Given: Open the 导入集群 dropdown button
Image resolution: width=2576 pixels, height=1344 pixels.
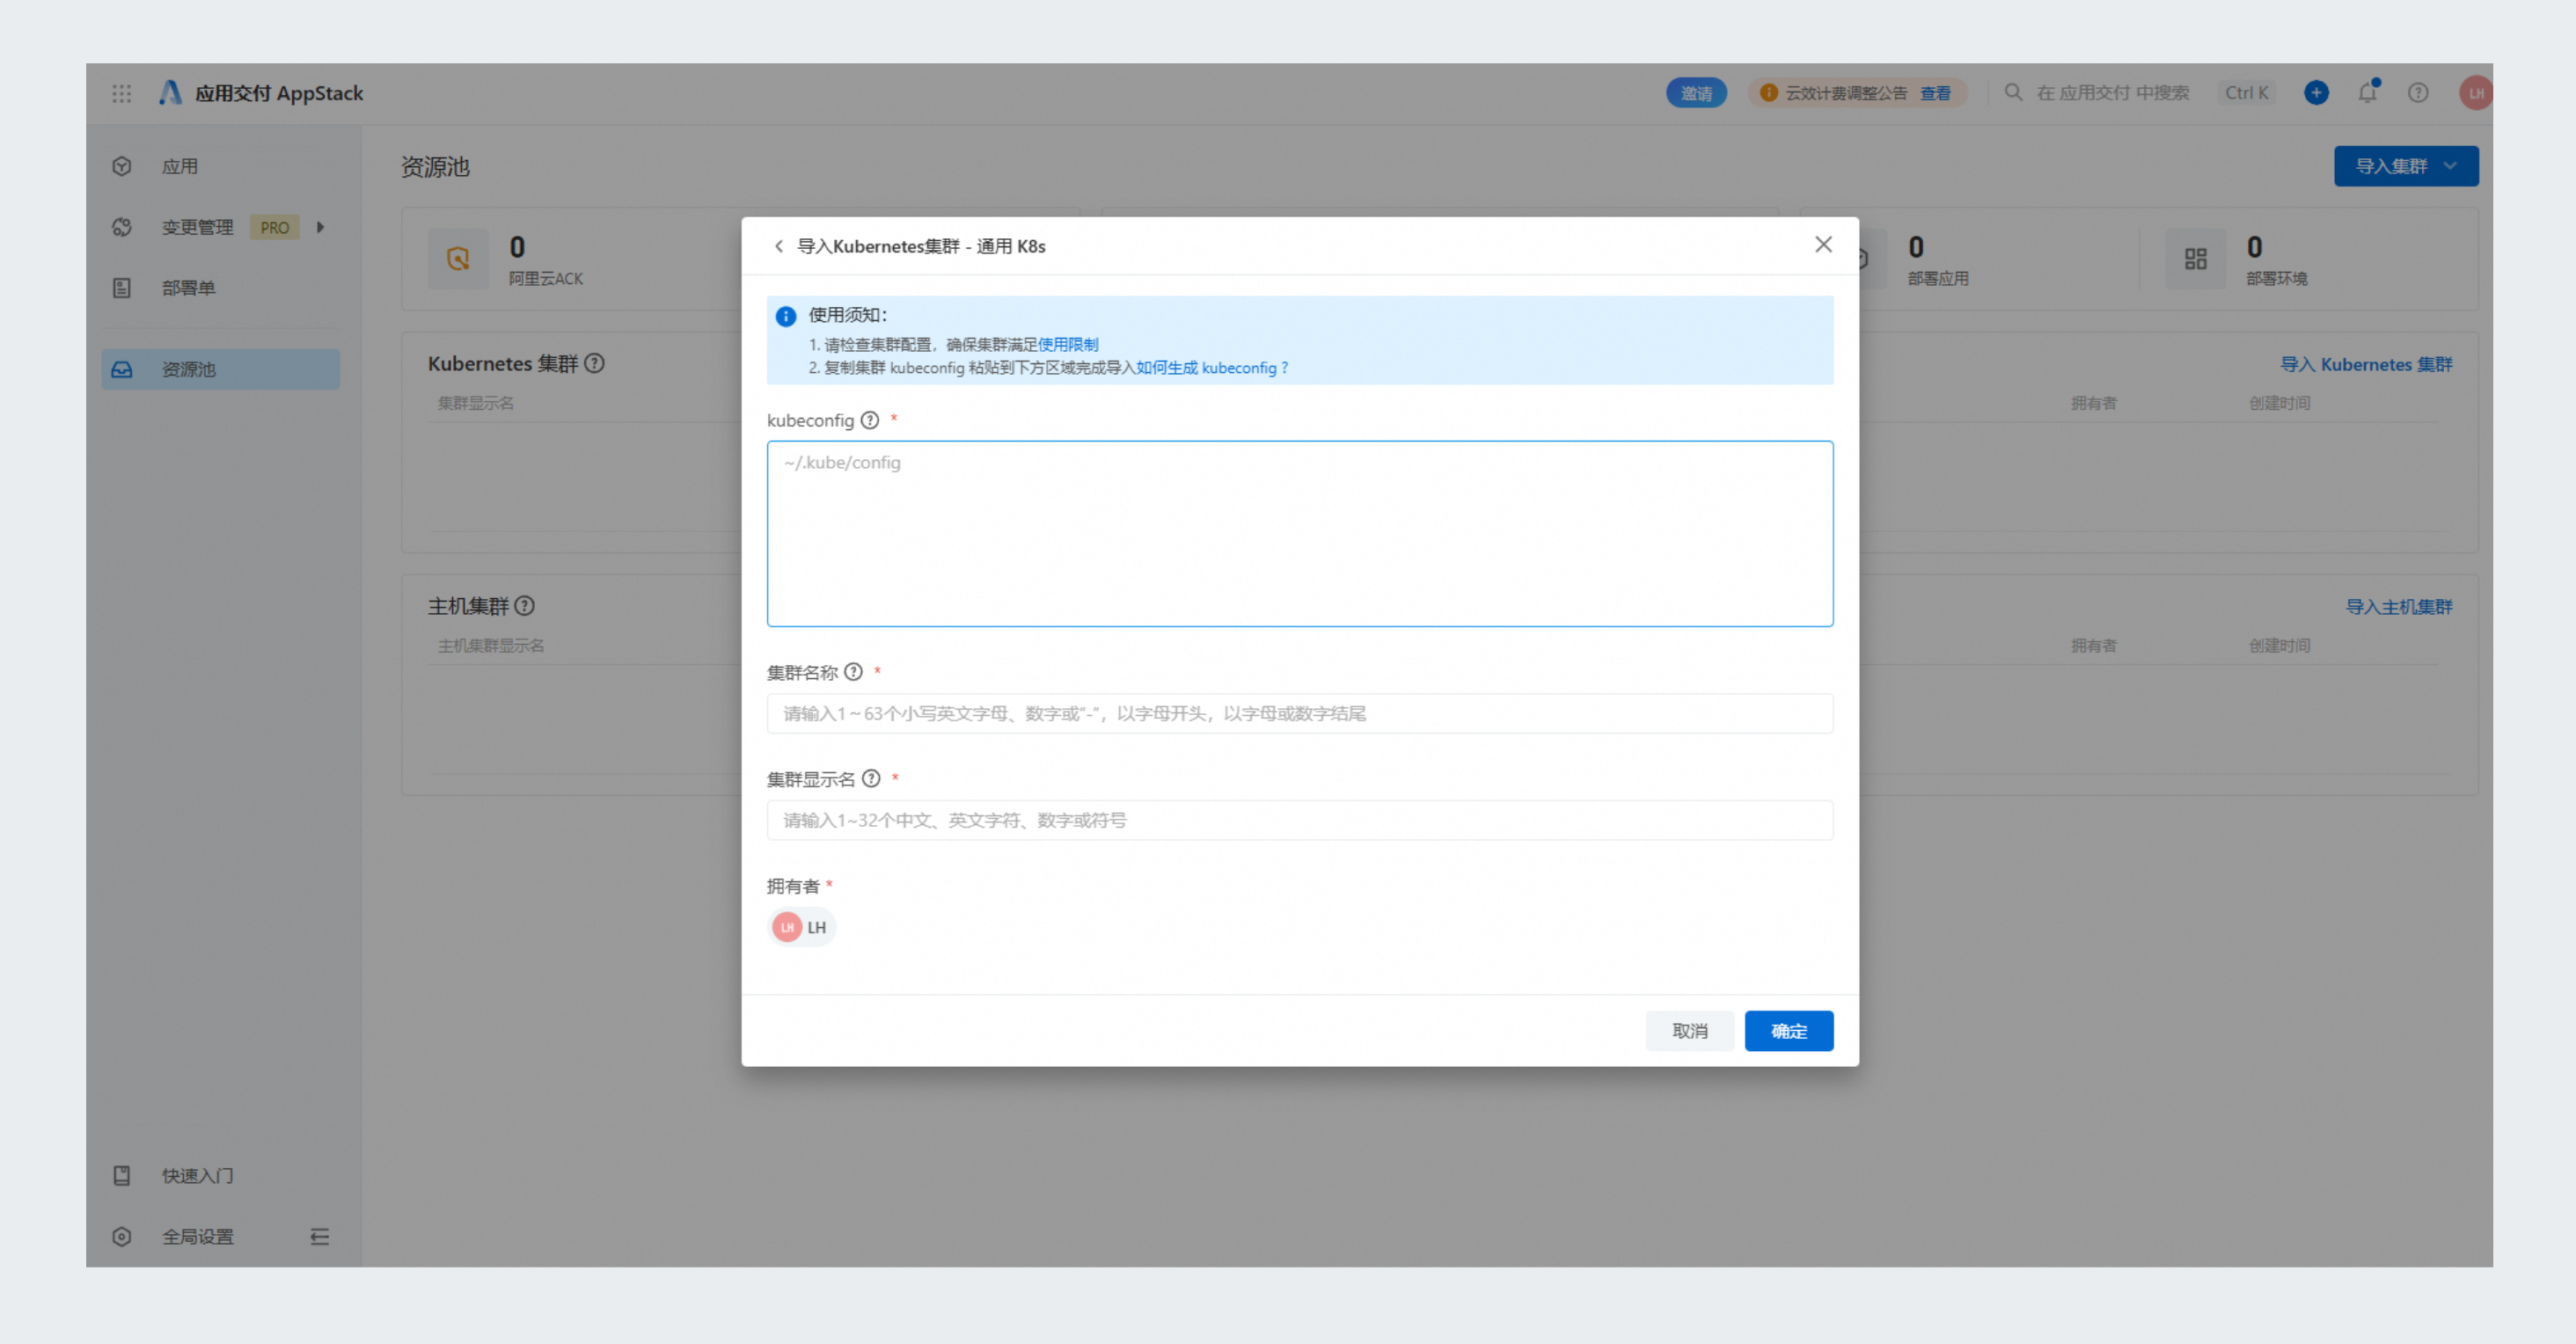Looking at the screenshot, I should click(2405, 166).
